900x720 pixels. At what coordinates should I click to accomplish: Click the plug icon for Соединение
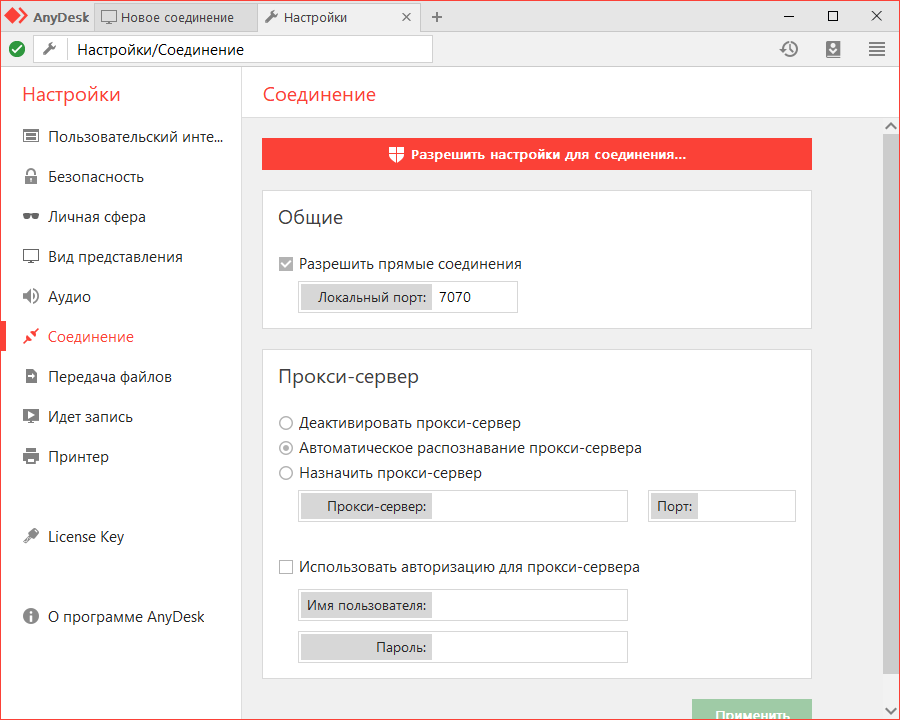point(31,336)
